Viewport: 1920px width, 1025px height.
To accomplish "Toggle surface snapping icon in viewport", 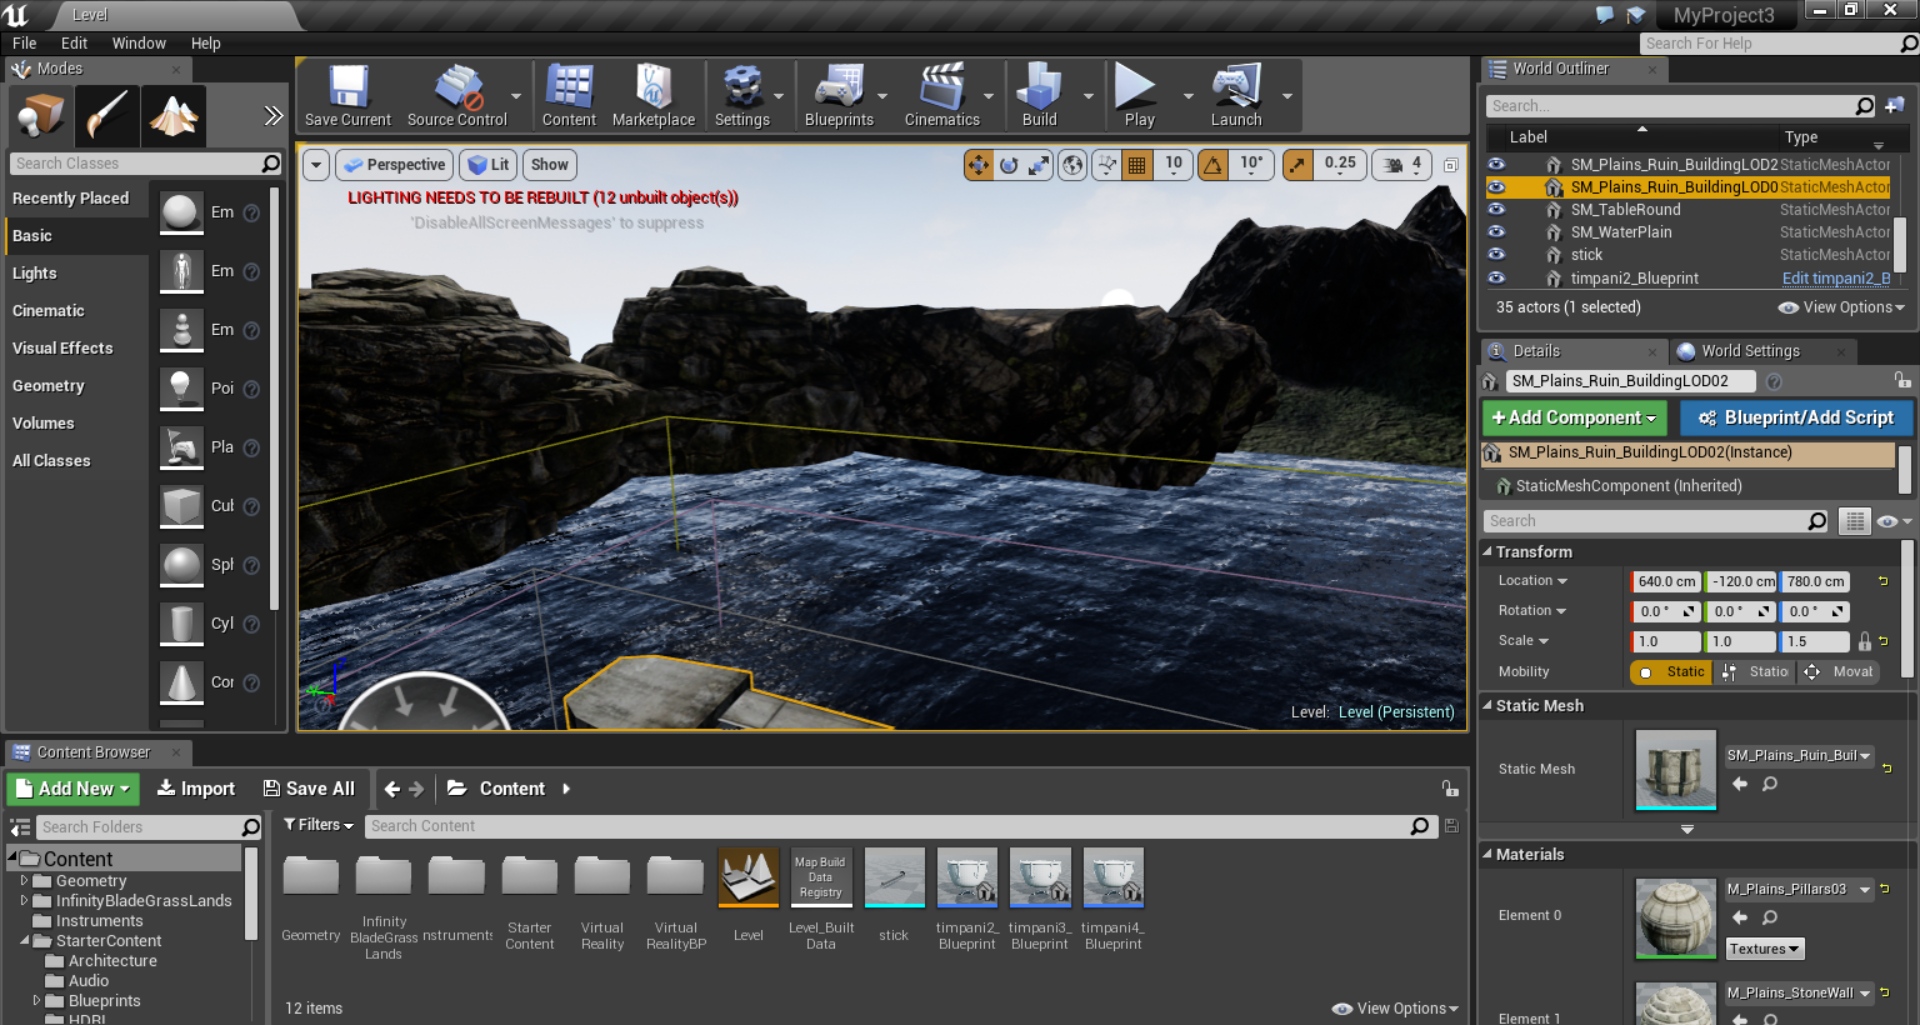I will (x=1106, y=165).
